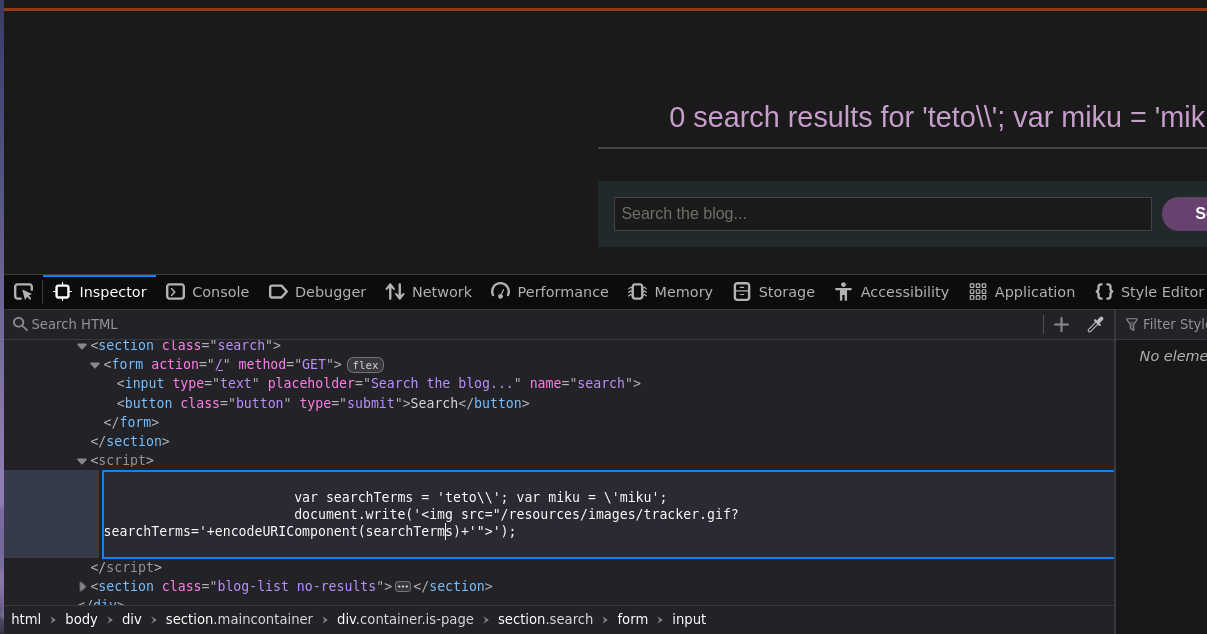Switch to the Inspector tab
The height and width of the screenshot is (634, 1207).
[x=100, y=292]
